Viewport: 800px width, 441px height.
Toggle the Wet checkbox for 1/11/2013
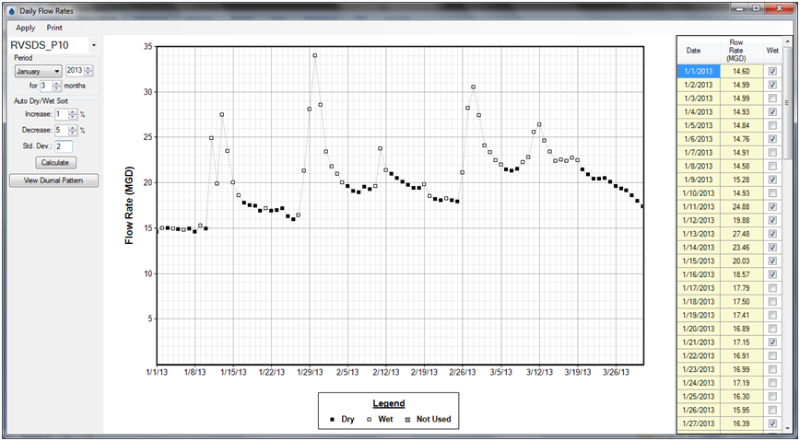tap(771, 206)
